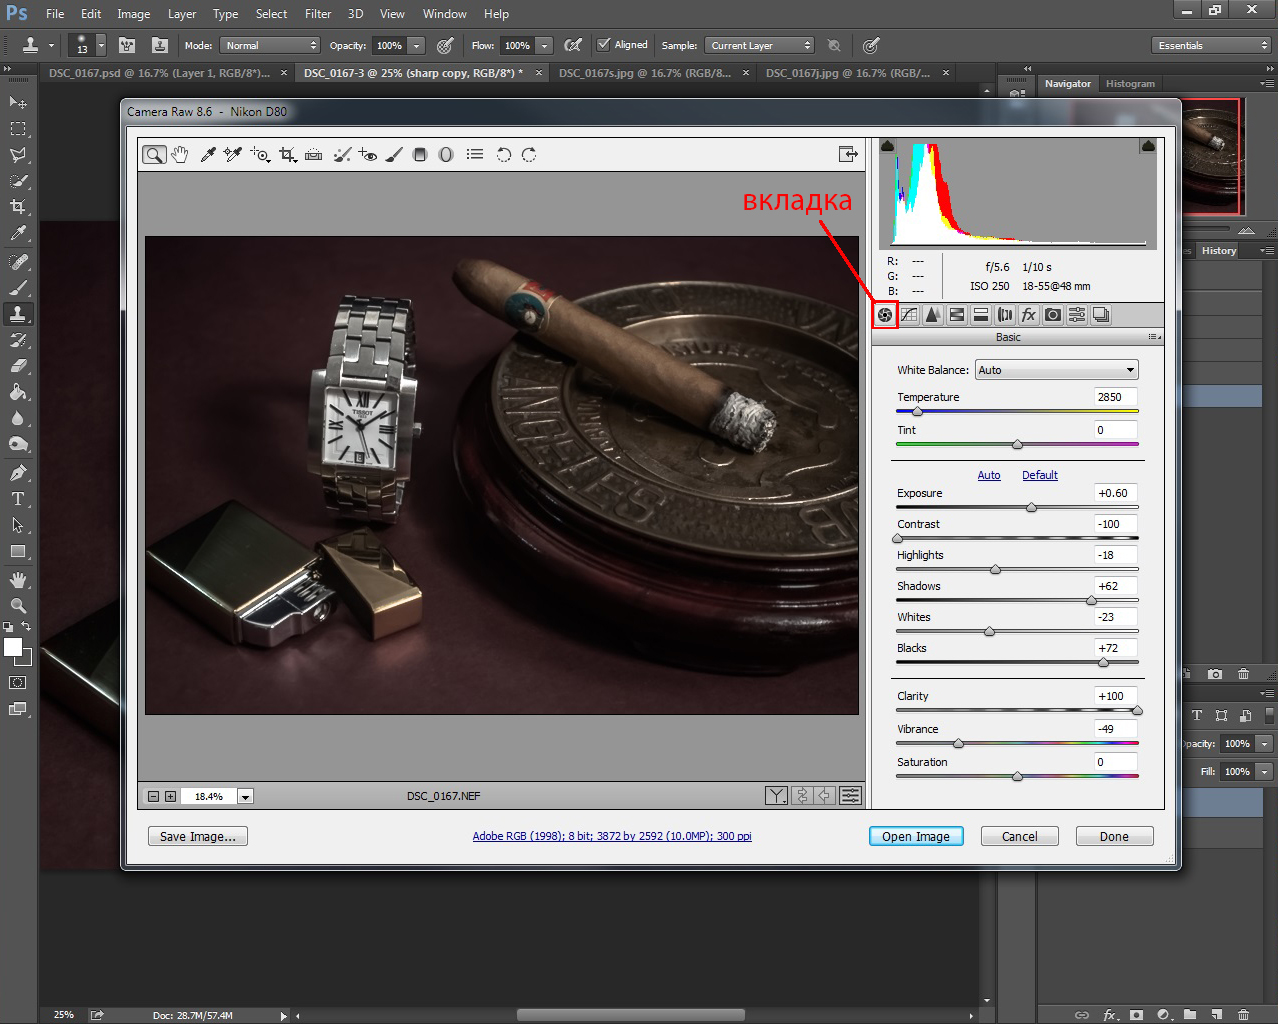Toggle highlight clipping warning in histogram

tap(1148, 146)
